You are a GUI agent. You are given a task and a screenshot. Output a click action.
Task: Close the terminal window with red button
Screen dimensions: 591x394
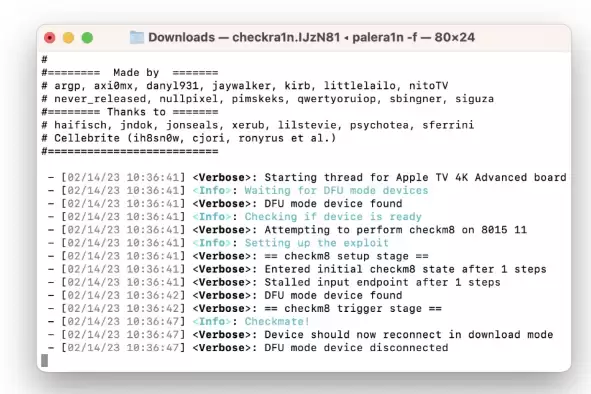[50, 38]
